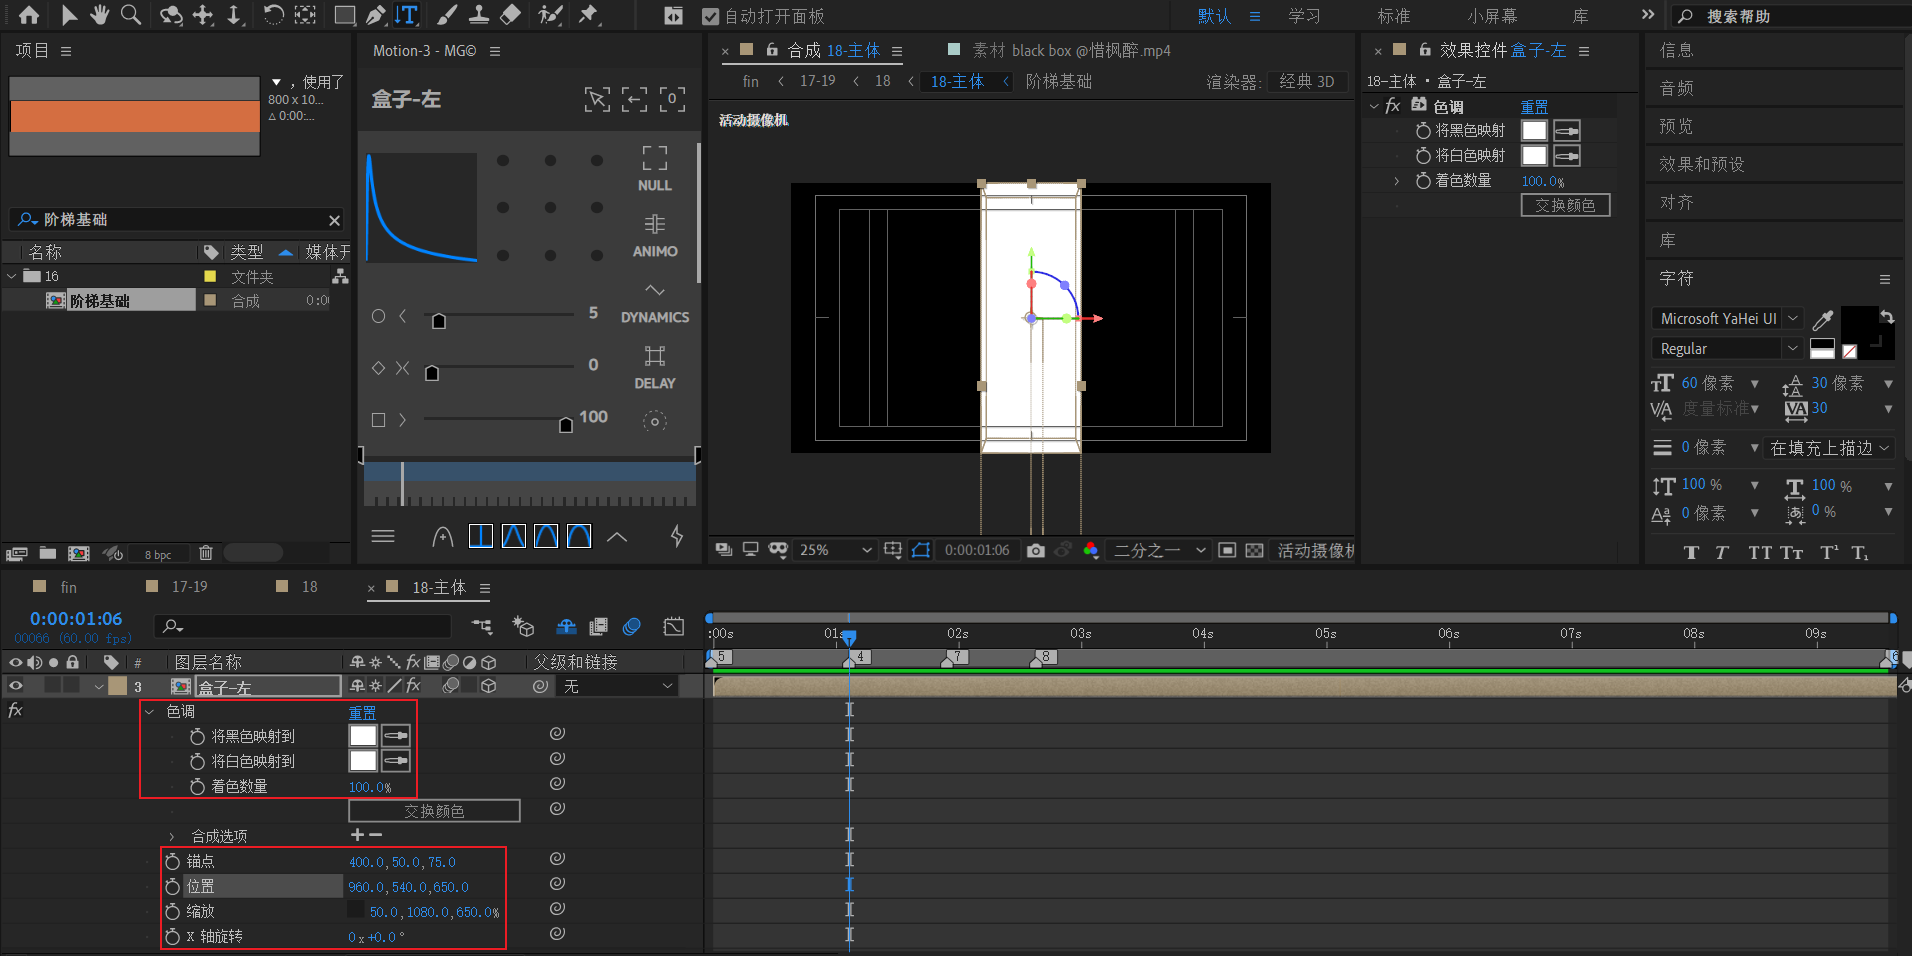Click 重置 link in timeline 色调 row
Screen dimensions: 1912x956
point(362,712)
